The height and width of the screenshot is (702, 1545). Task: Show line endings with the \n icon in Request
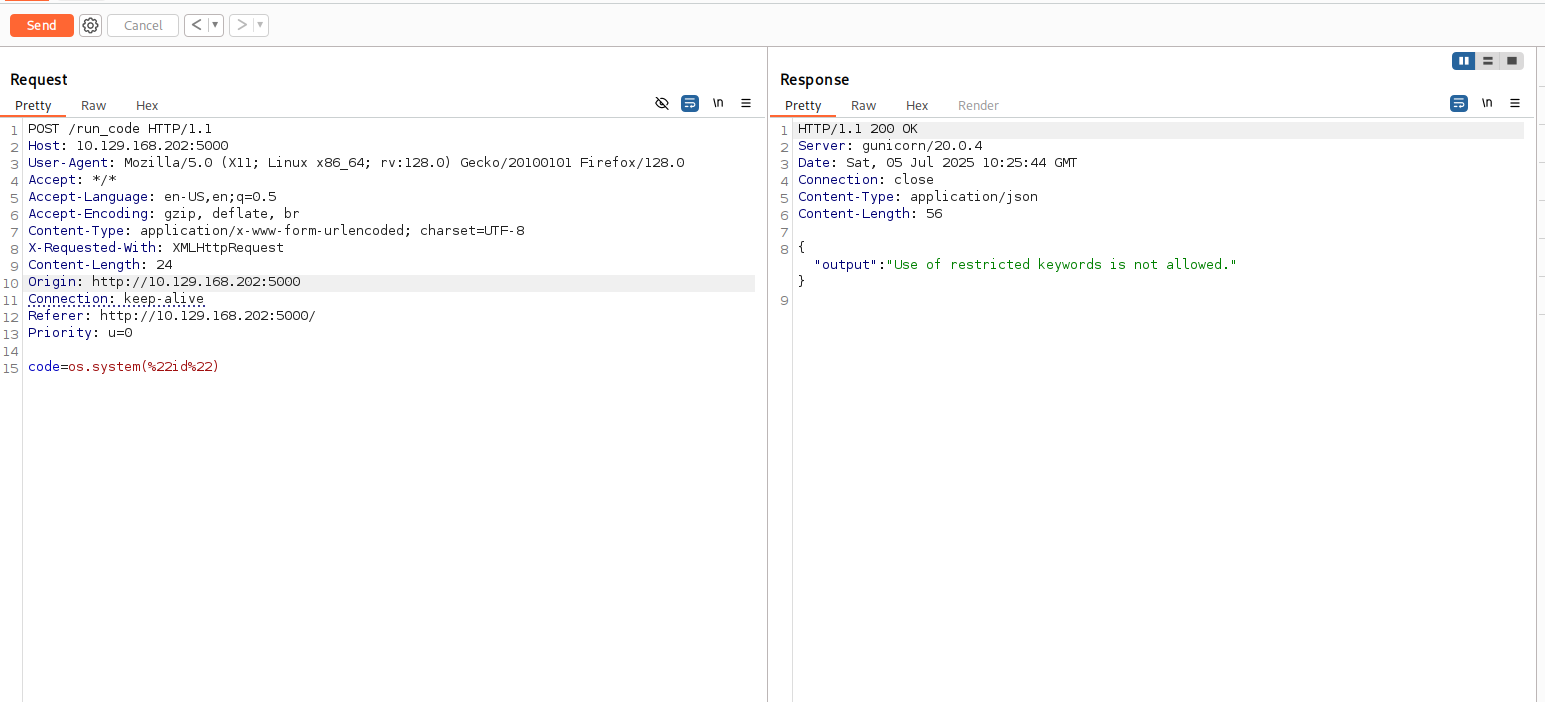click(717, 103)
